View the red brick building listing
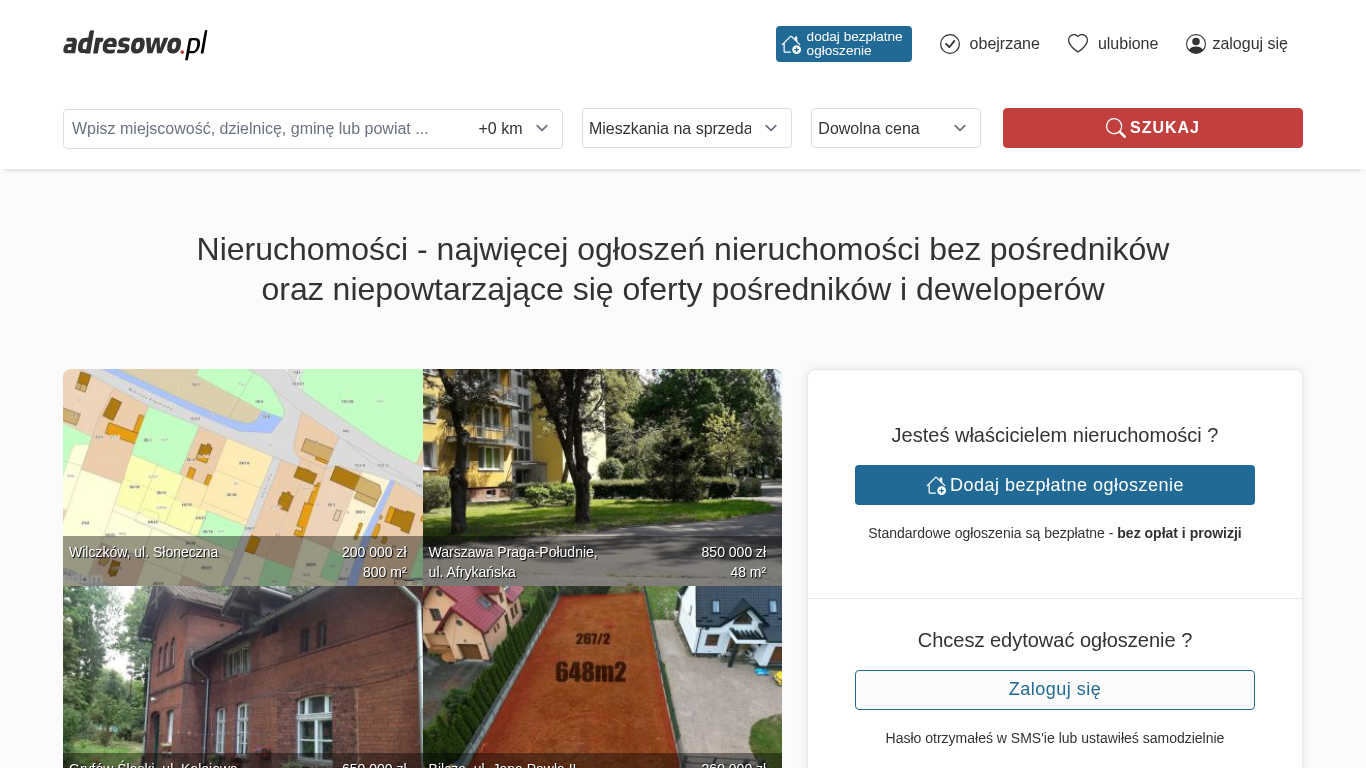This screenshot has width=1366, height=768. 242,676
